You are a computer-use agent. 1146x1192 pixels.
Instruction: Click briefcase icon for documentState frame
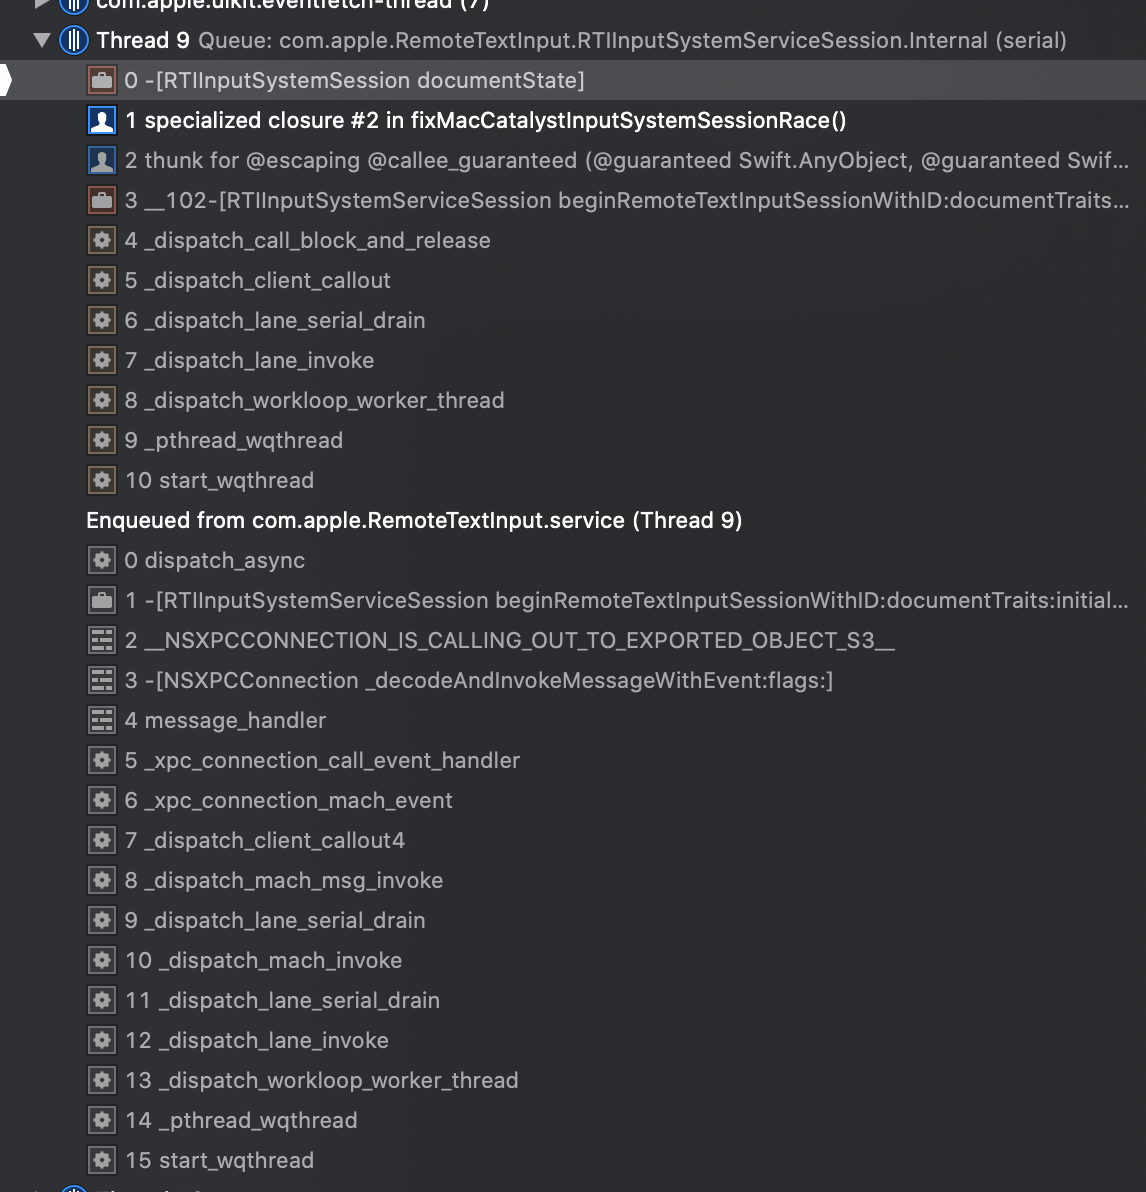(x=102, y=80)
